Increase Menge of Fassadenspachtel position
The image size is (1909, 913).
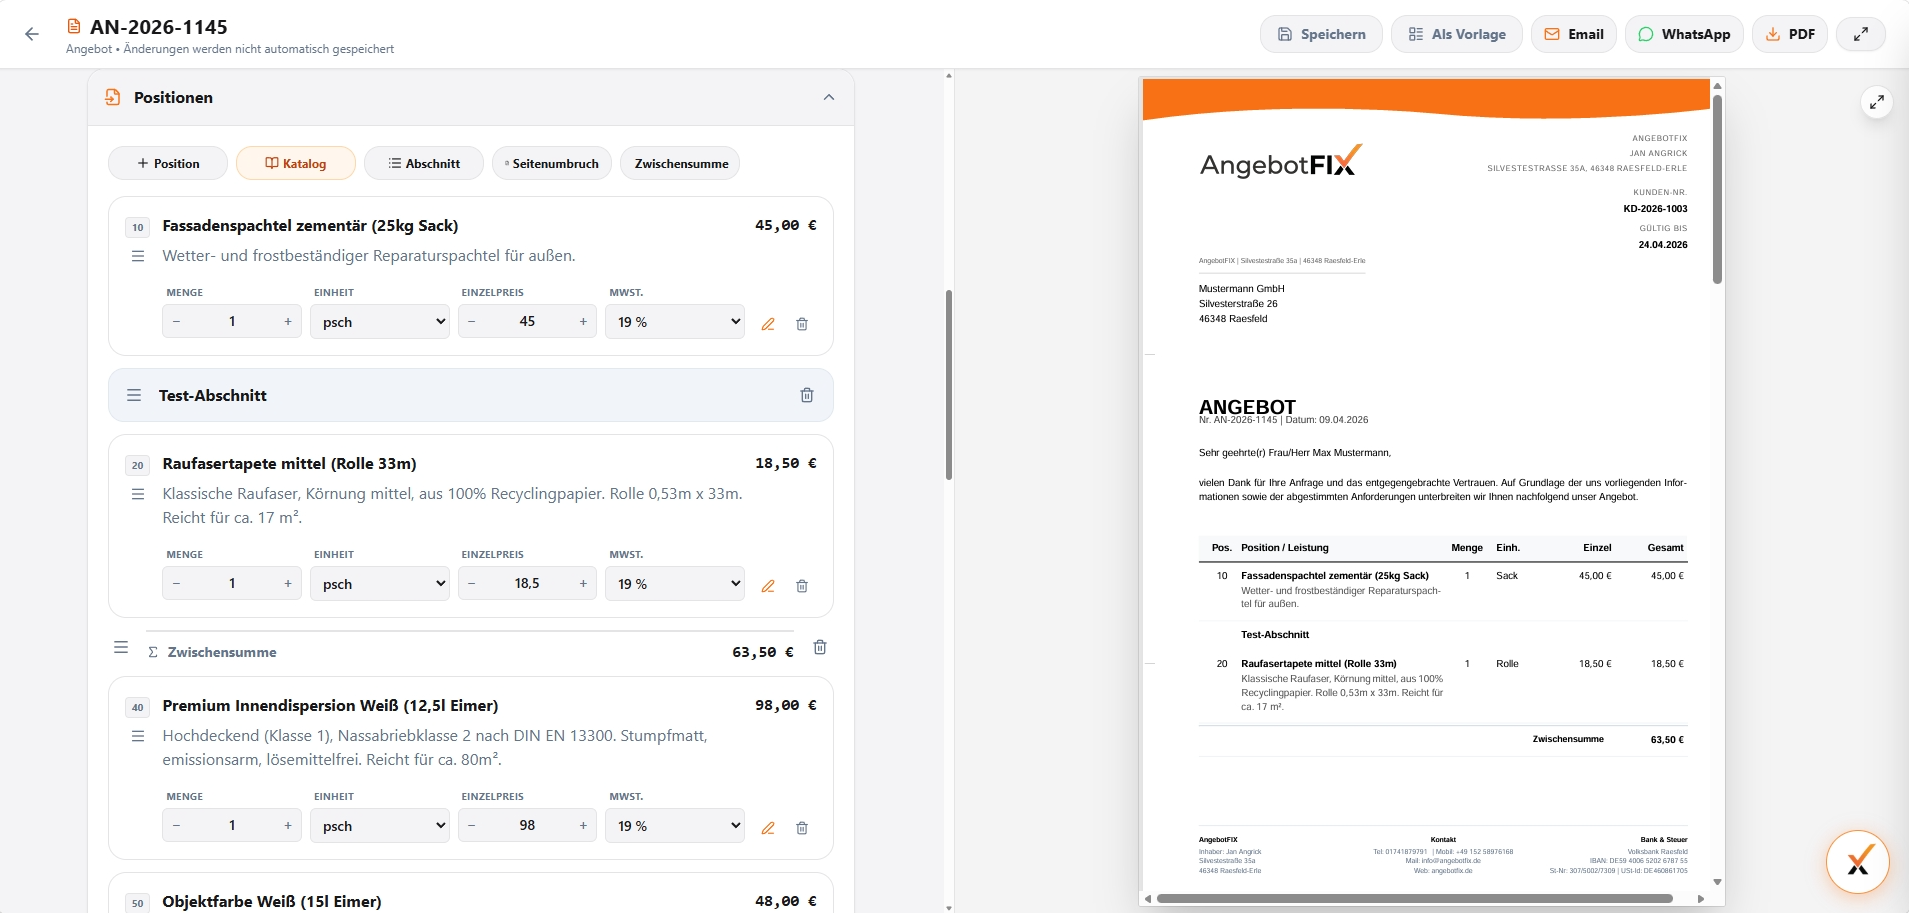tap(288, 322)
